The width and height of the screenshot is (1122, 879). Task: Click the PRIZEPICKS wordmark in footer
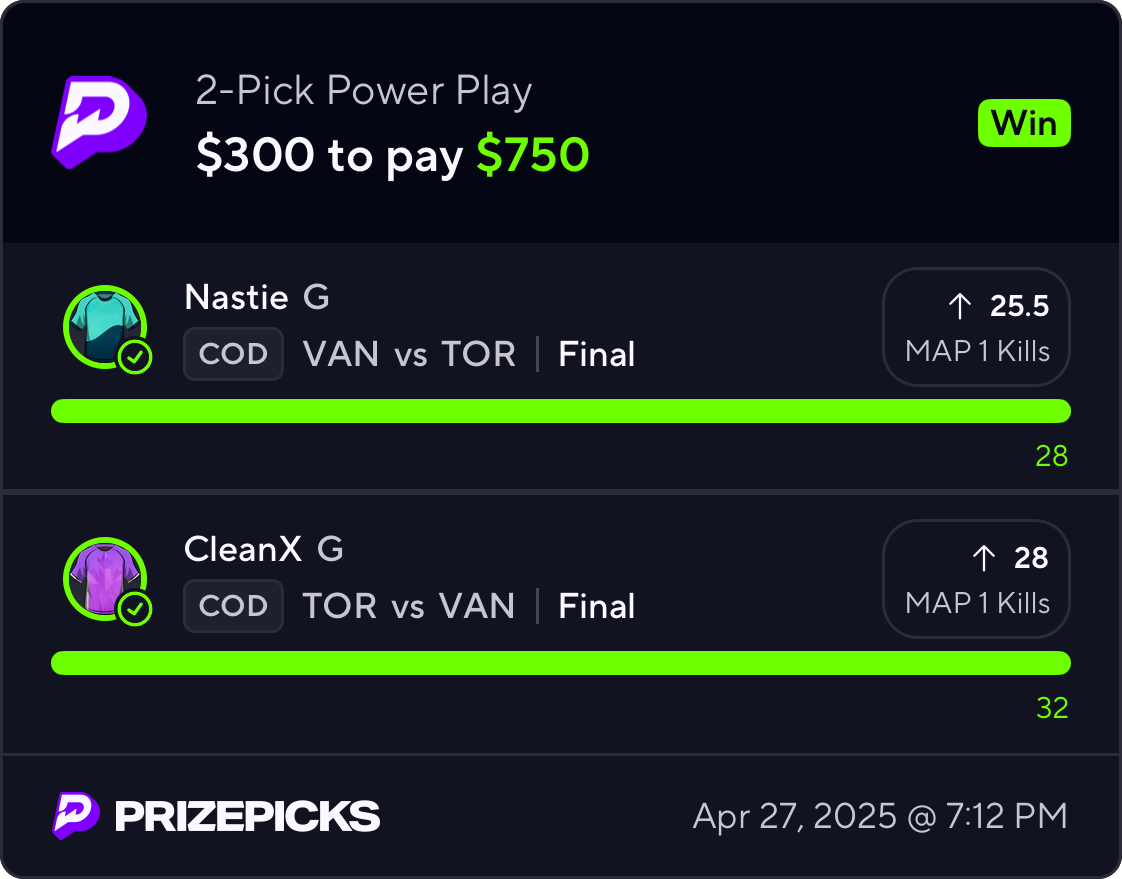(248, 816)
